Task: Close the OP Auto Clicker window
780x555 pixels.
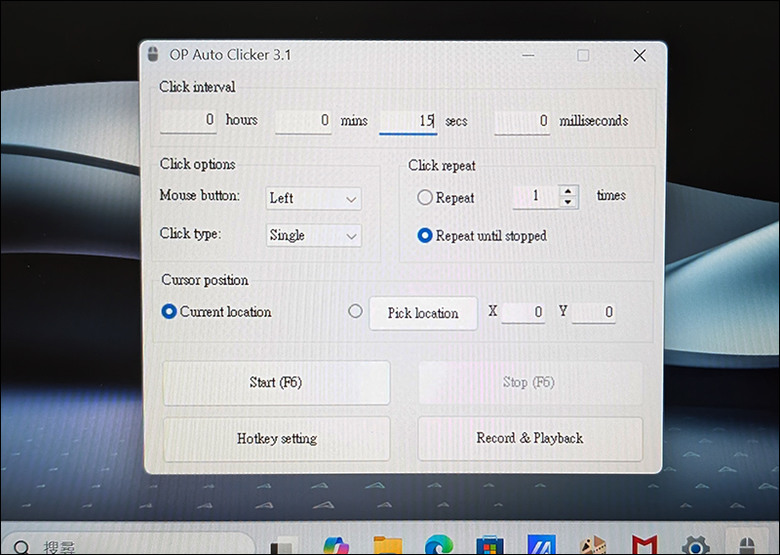Action: coord(640,55)
